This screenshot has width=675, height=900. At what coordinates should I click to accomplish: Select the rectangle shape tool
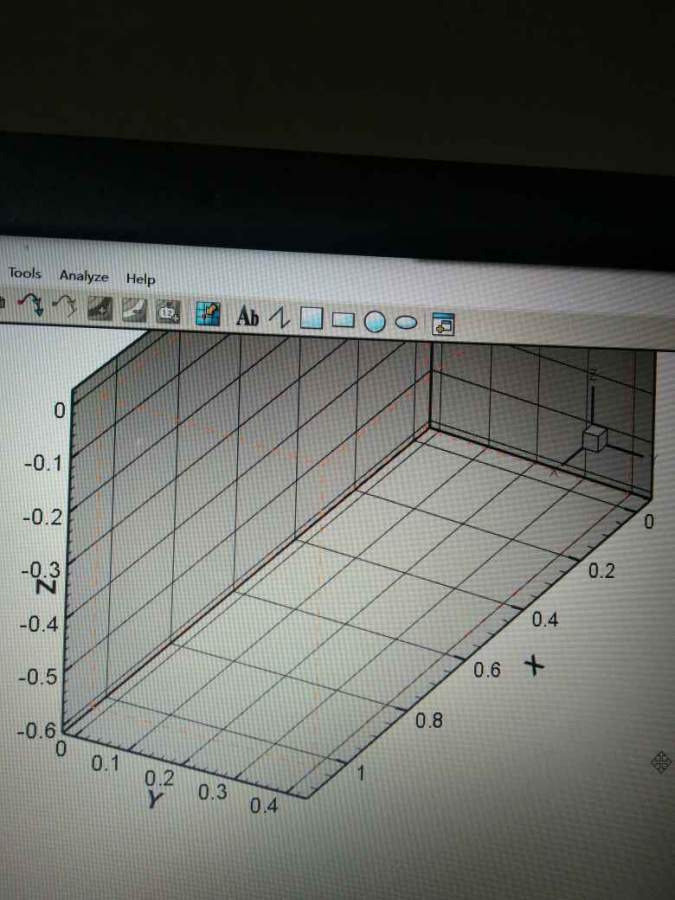[343, 320]
